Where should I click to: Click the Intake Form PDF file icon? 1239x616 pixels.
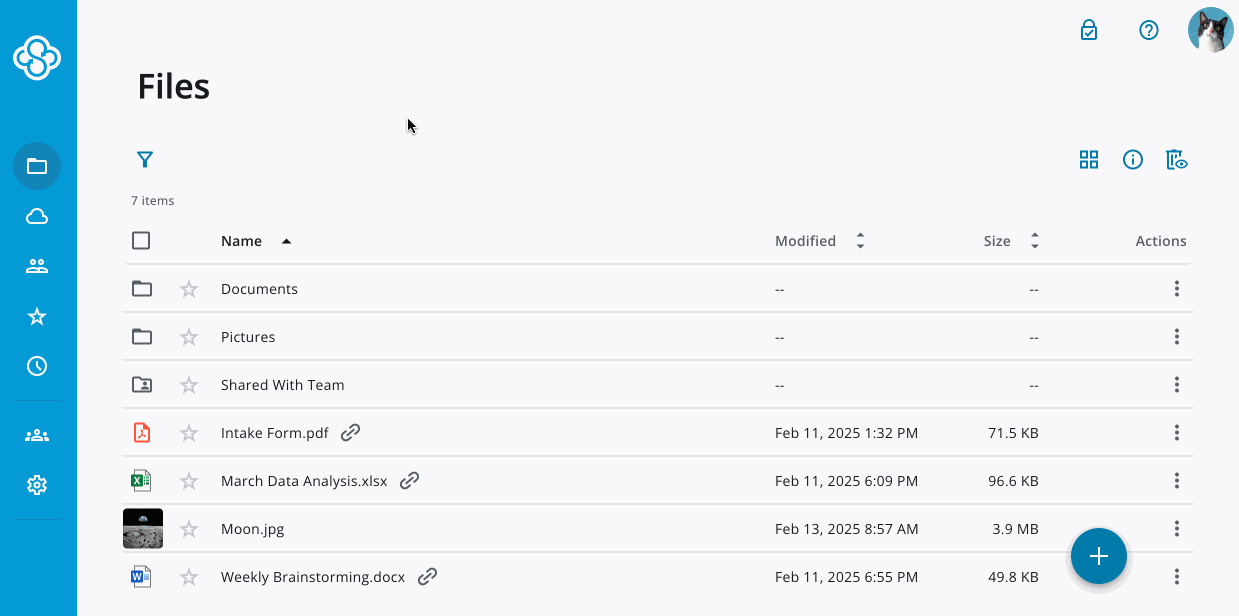coord(142,433)
